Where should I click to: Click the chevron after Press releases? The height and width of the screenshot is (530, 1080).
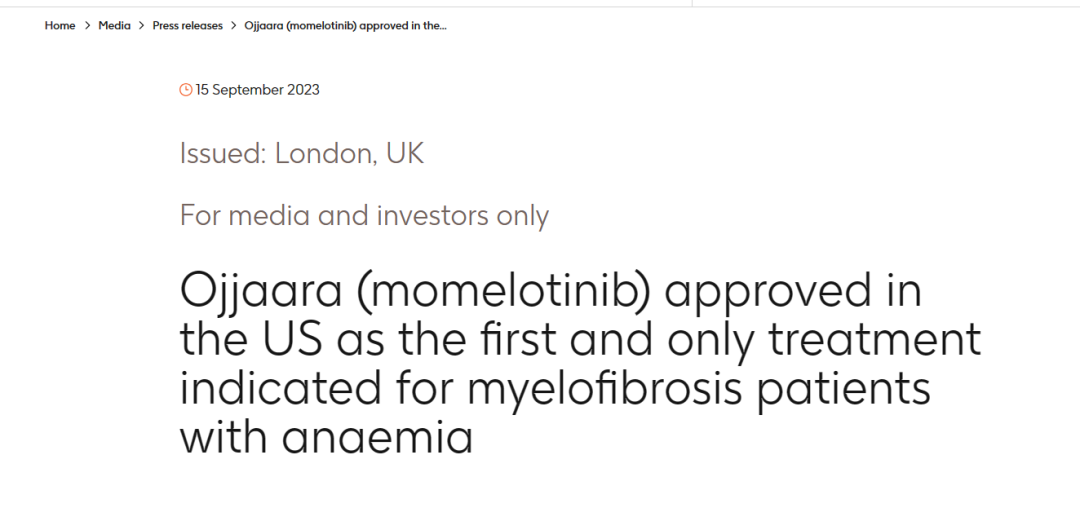coord(234,26)
